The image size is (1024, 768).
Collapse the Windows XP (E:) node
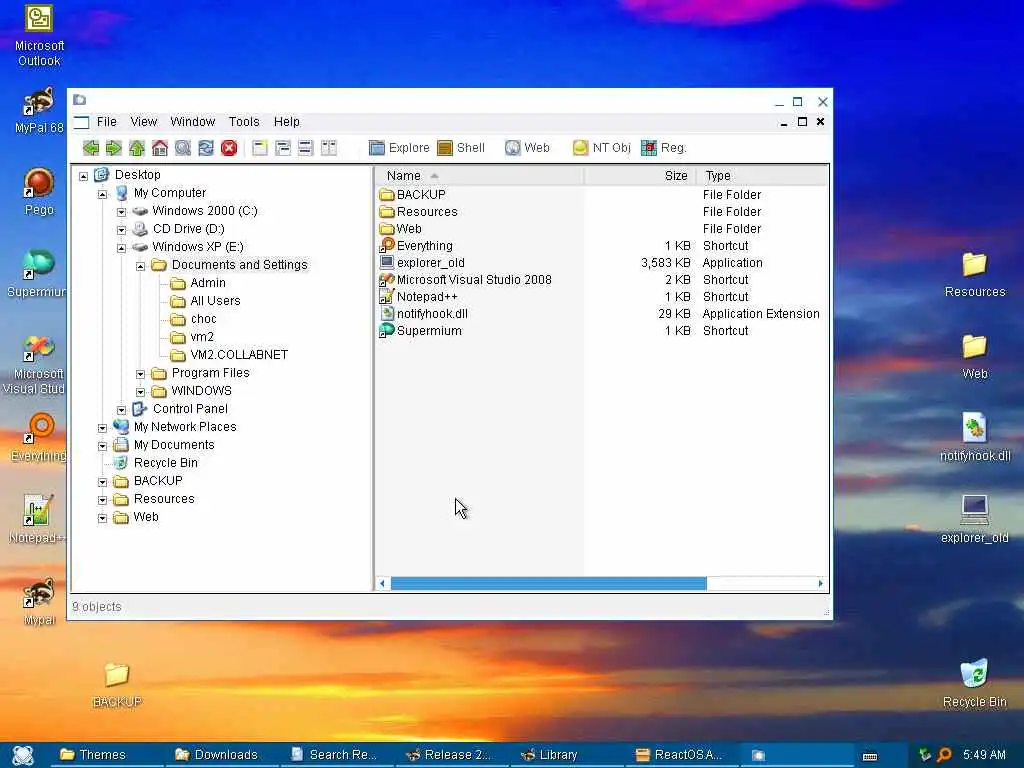pos(121,248)
